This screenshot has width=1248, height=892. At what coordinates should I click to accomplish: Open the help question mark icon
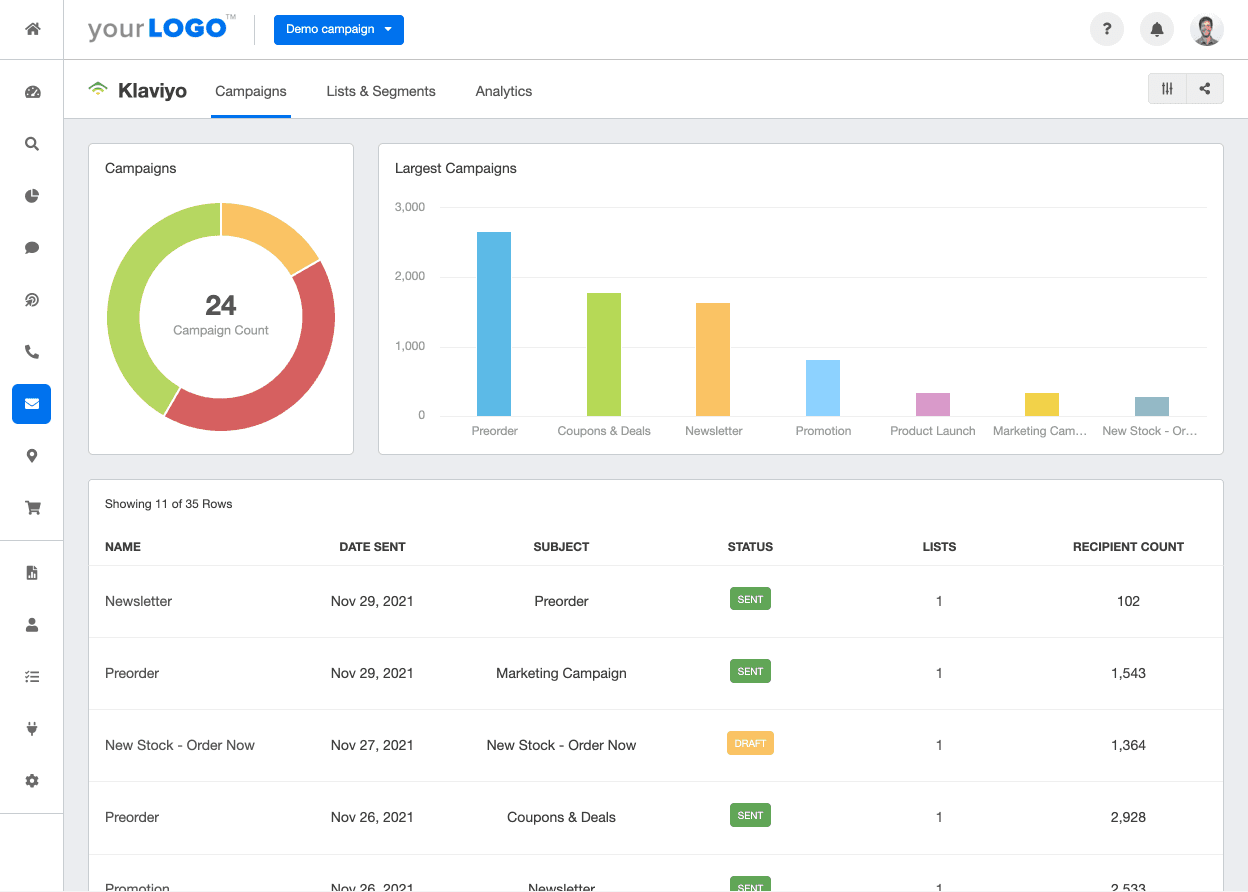click(1106, 29)
